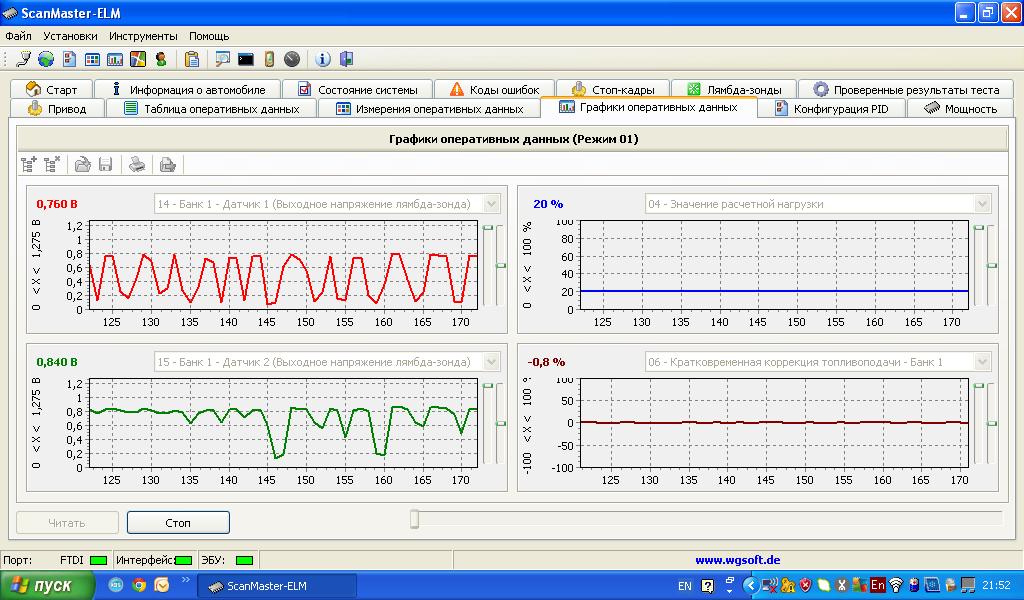The image size is (1024, 600).
Task: Expand the Bank 1 Sensor 1 lambda dropdown
Action: point(491,204)
